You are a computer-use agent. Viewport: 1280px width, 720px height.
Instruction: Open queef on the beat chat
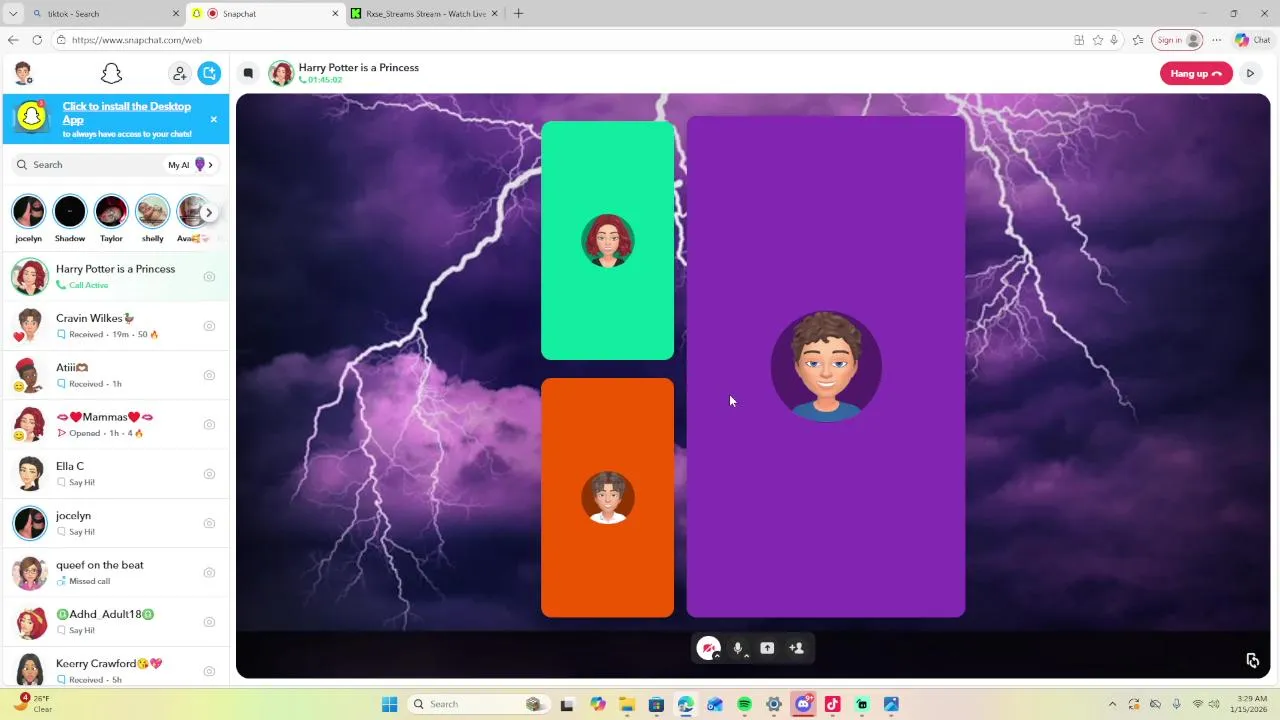115,572
